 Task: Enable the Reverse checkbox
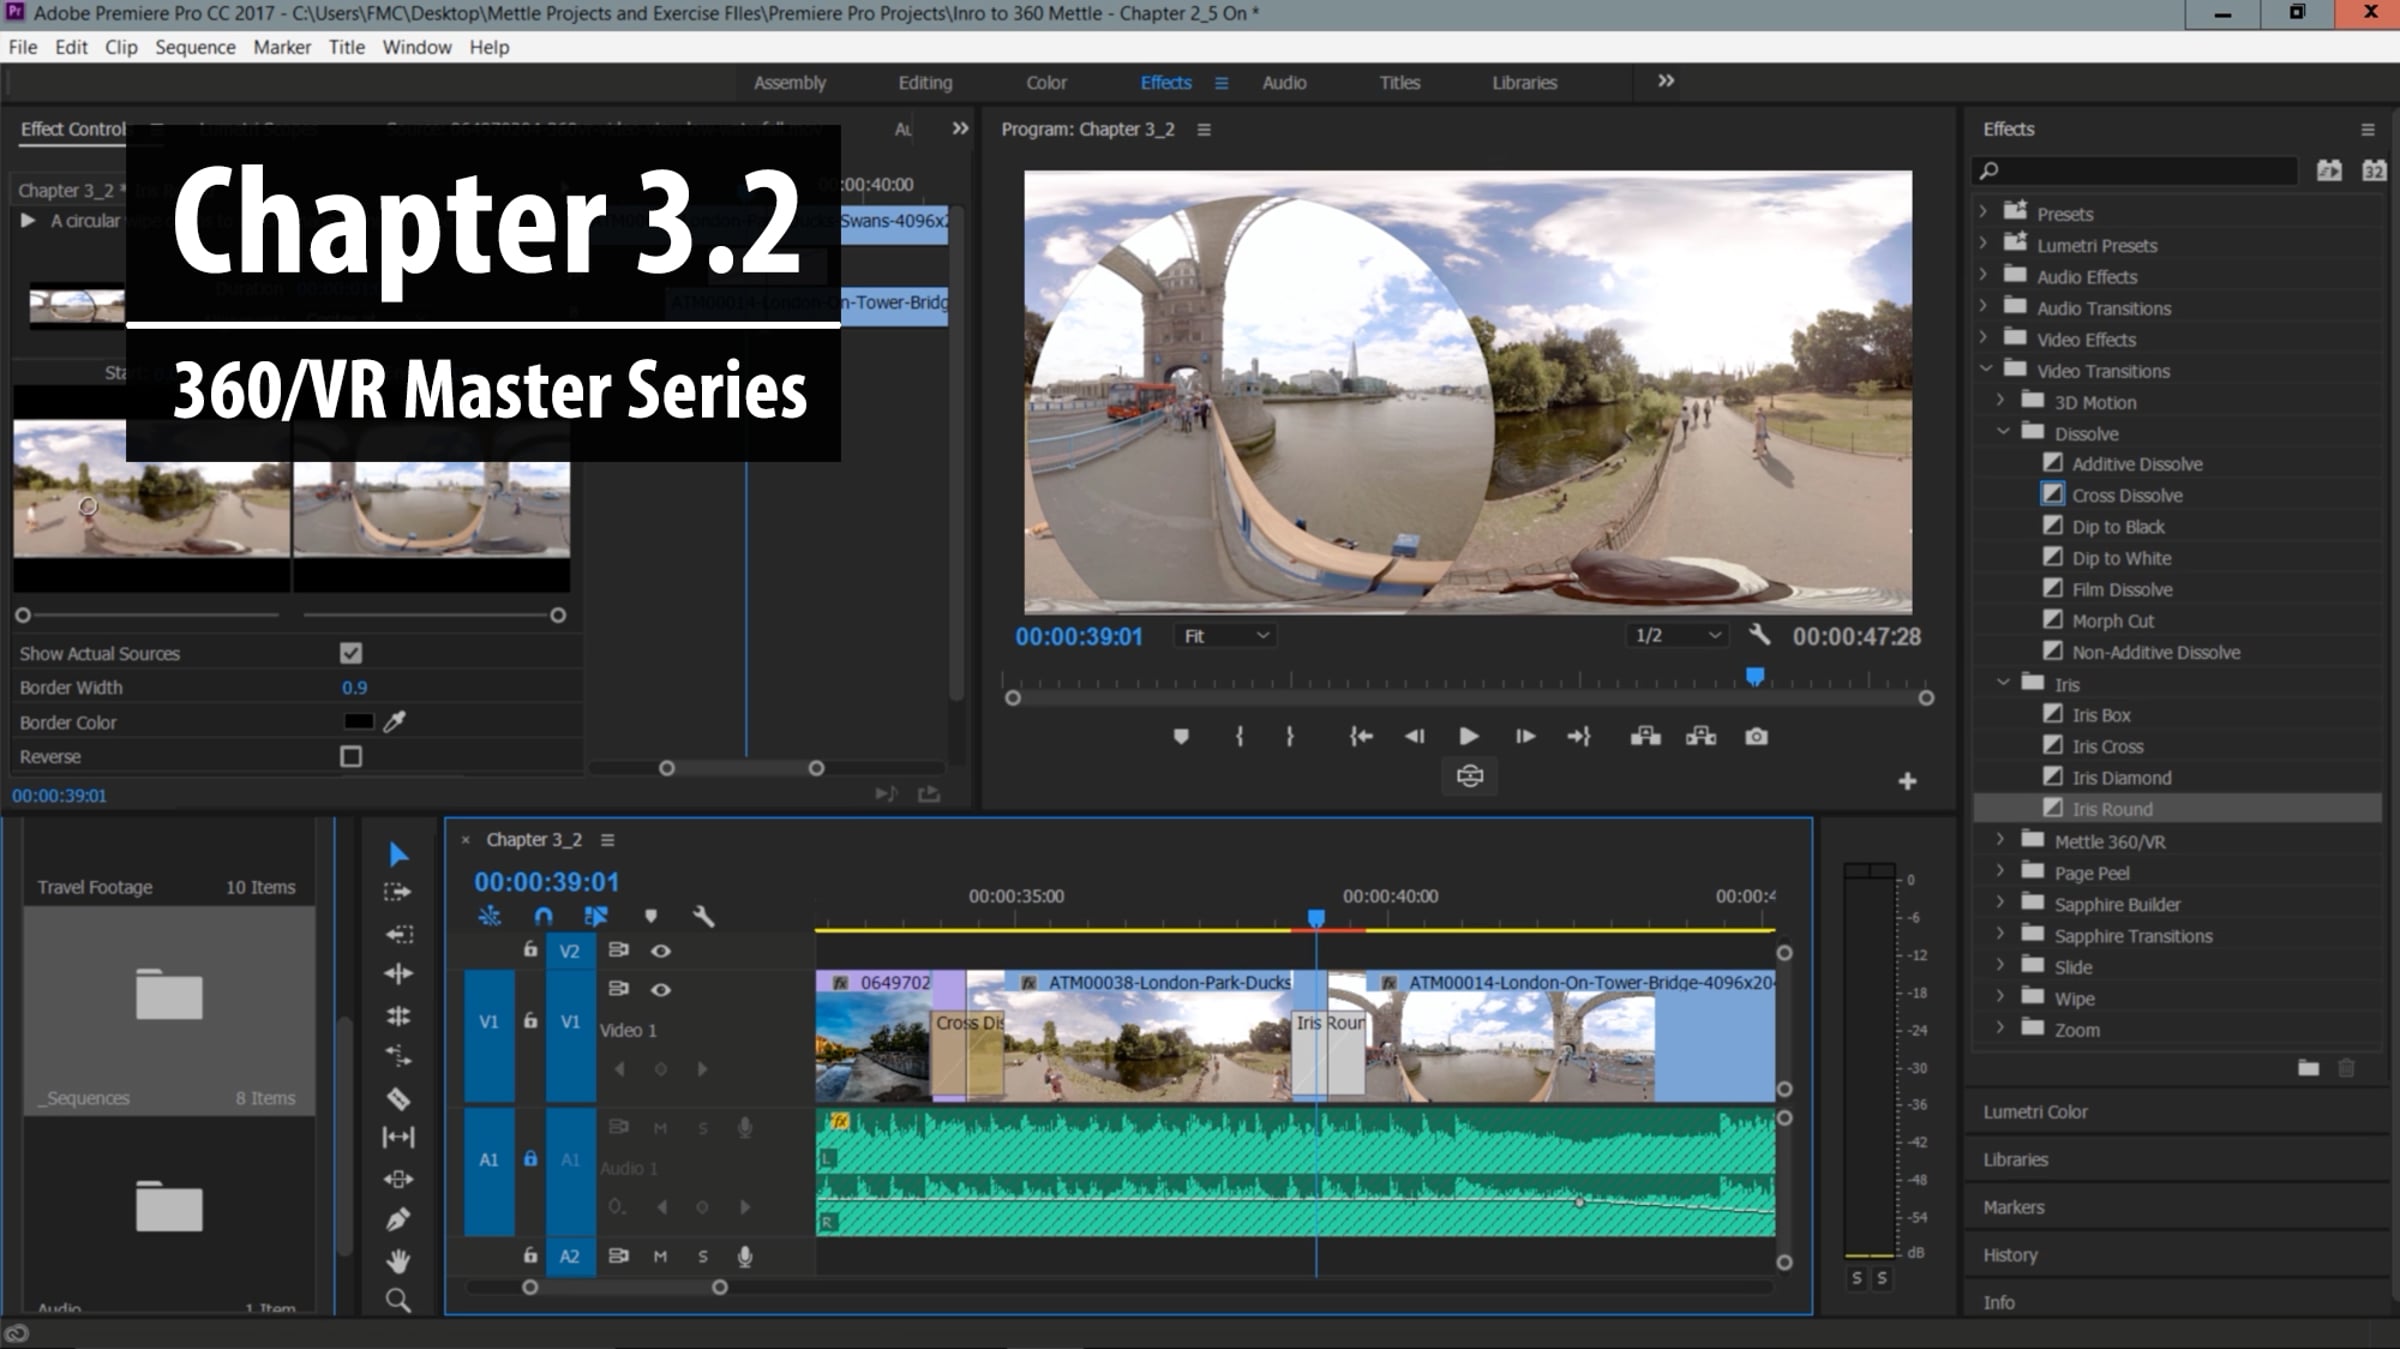click(x=351, y=757)
